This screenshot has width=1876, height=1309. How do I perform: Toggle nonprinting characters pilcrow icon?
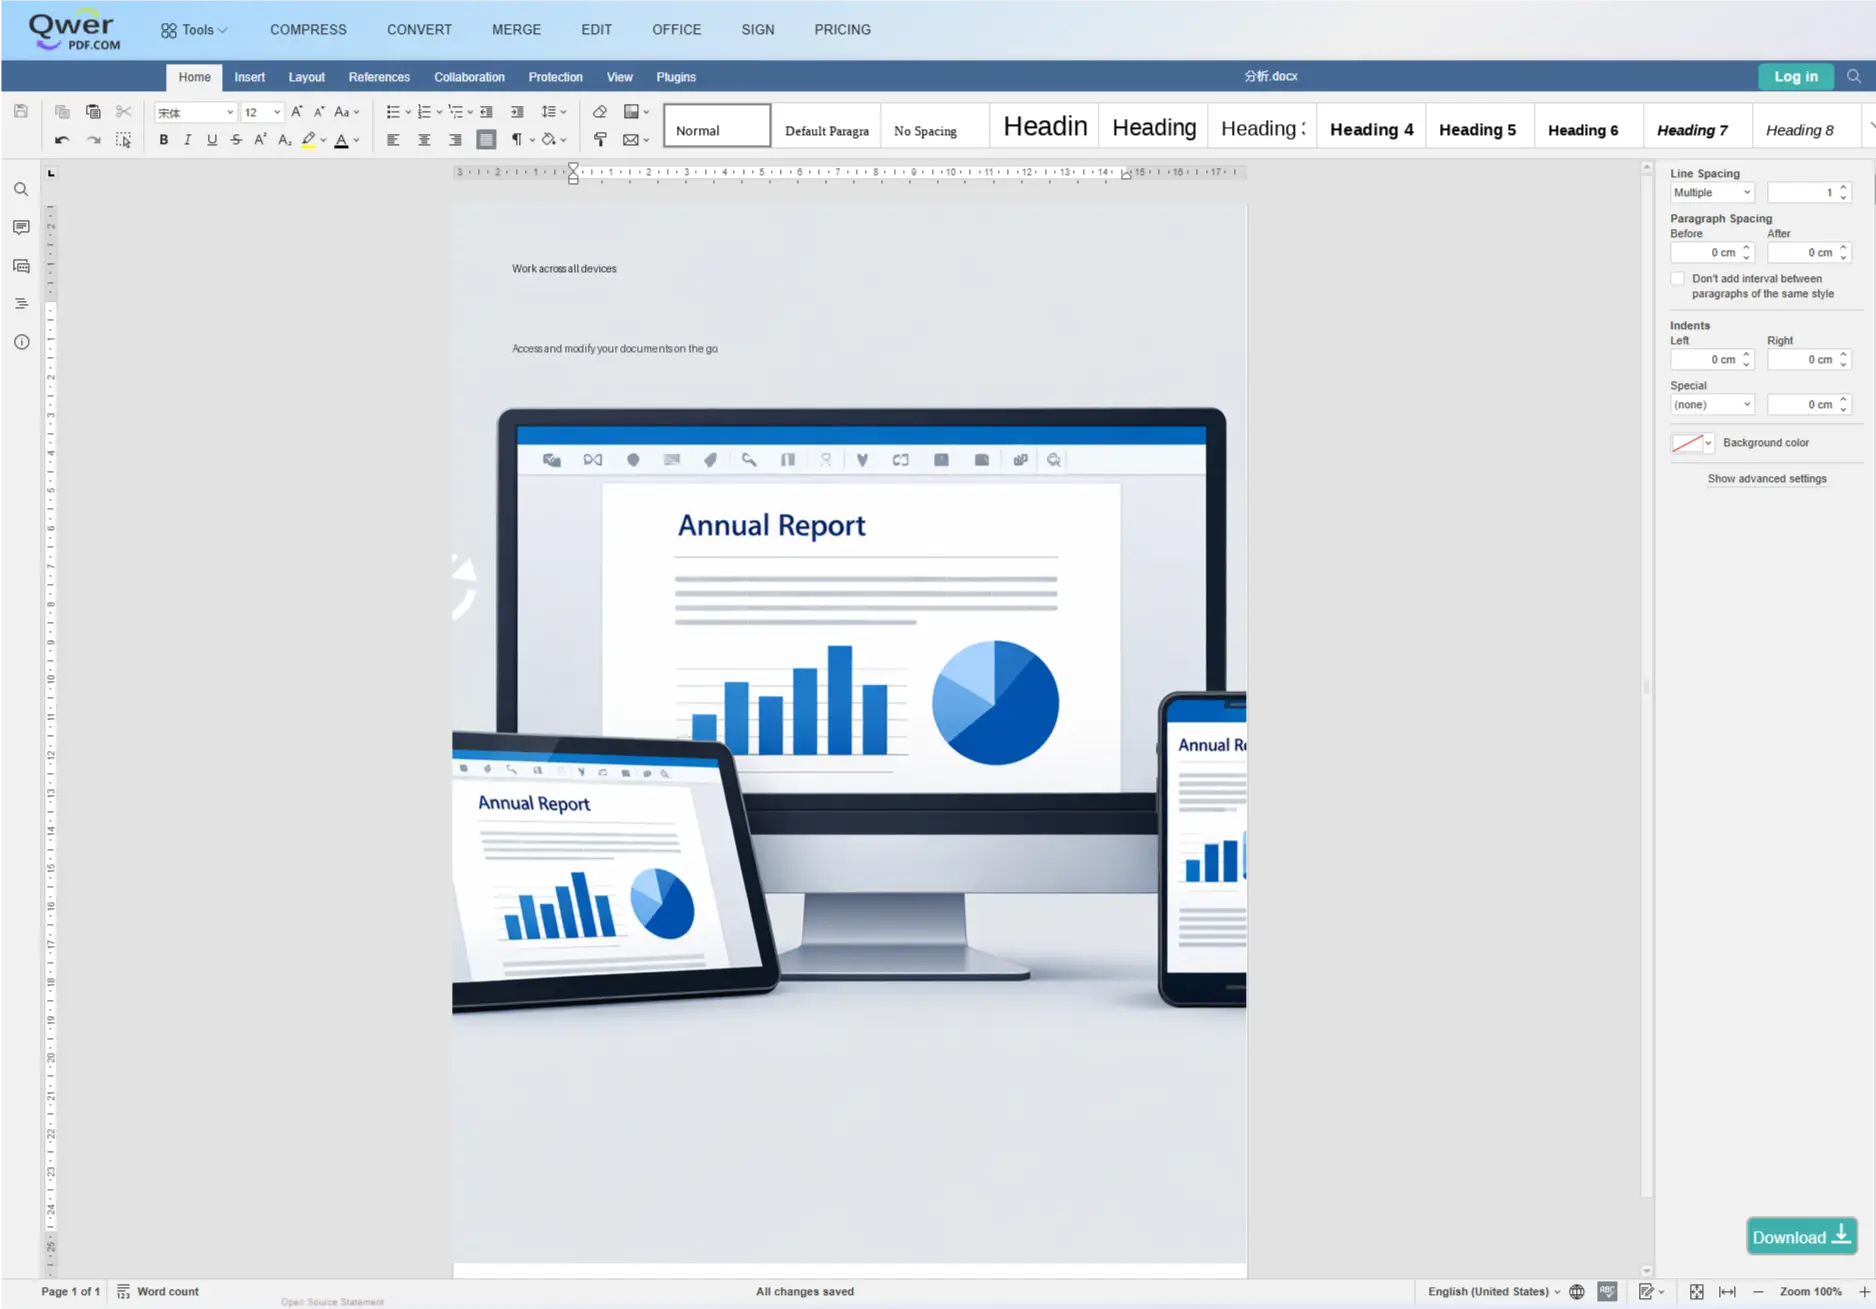(x=517, y=141)
